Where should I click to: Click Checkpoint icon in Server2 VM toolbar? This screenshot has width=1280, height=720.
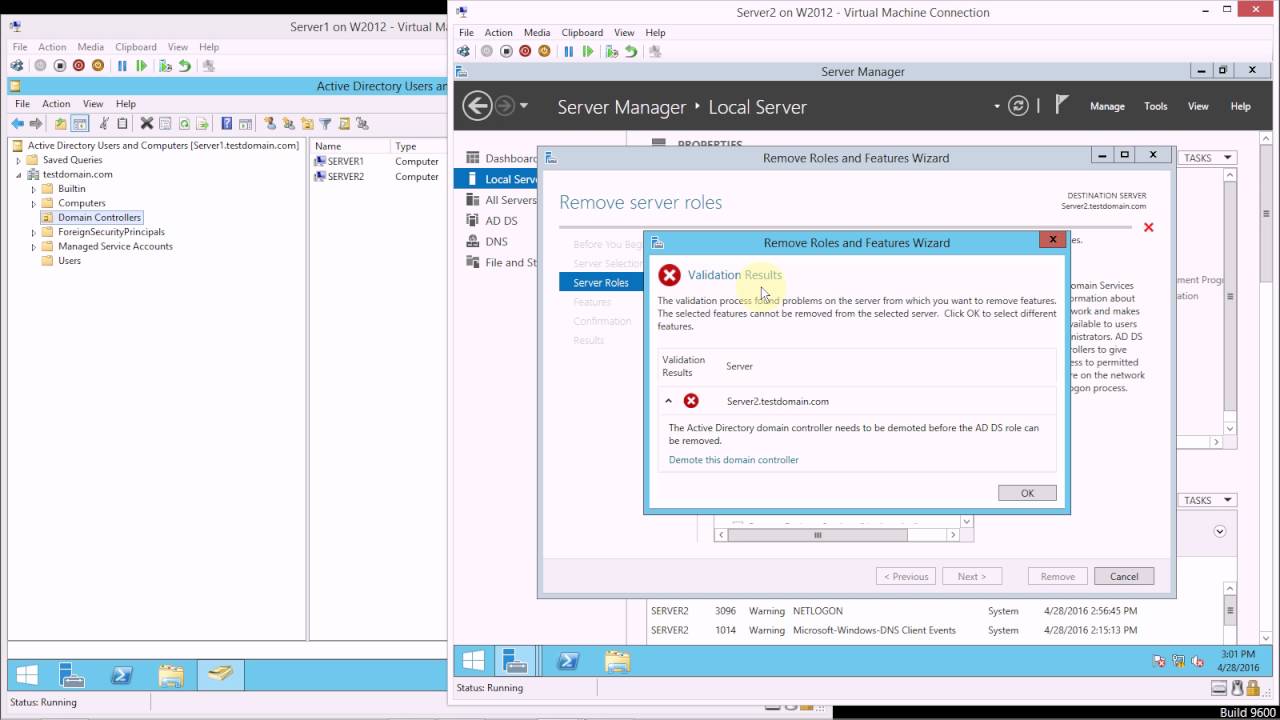612,51
